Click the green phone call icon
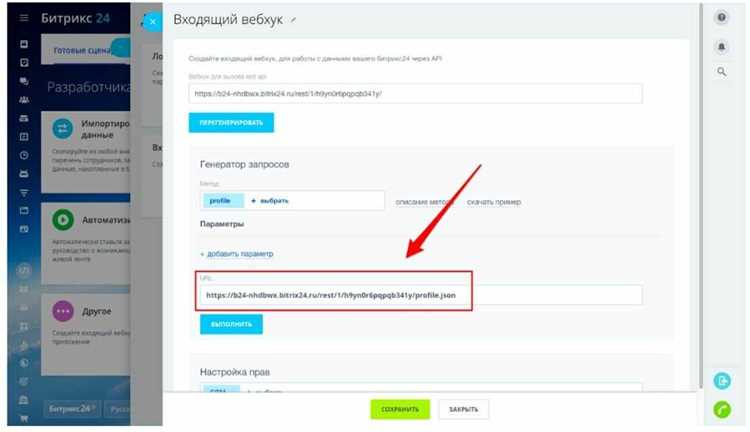 coord(722,410)
